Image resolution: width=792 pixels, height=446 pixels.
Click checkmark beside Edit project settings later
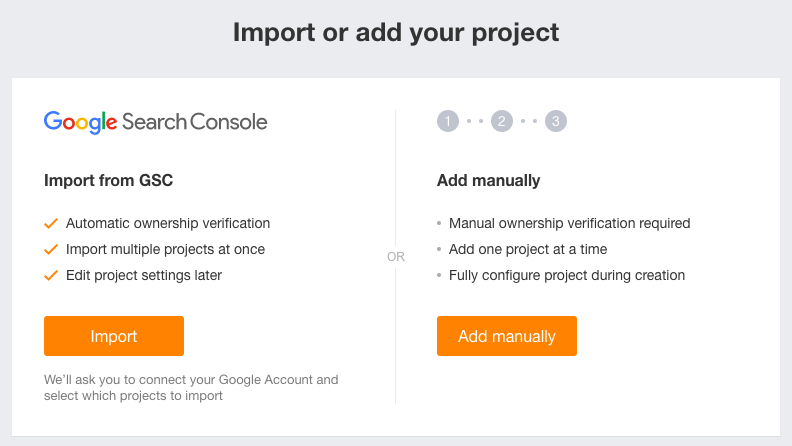tap(51, 275)
